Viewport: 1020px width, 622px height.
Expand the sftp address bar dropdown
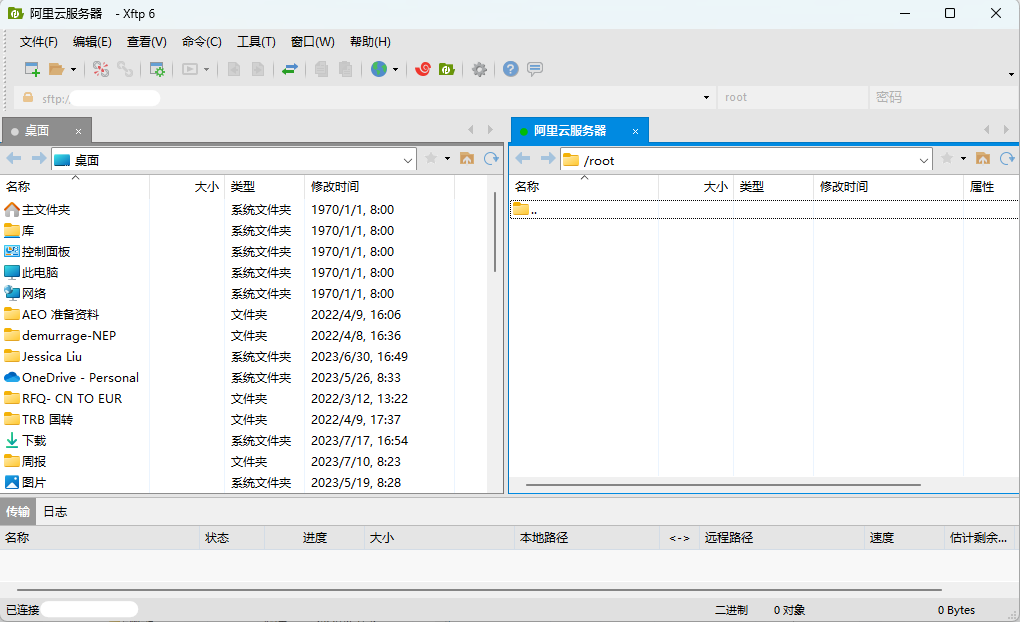(x=706, y=98)
